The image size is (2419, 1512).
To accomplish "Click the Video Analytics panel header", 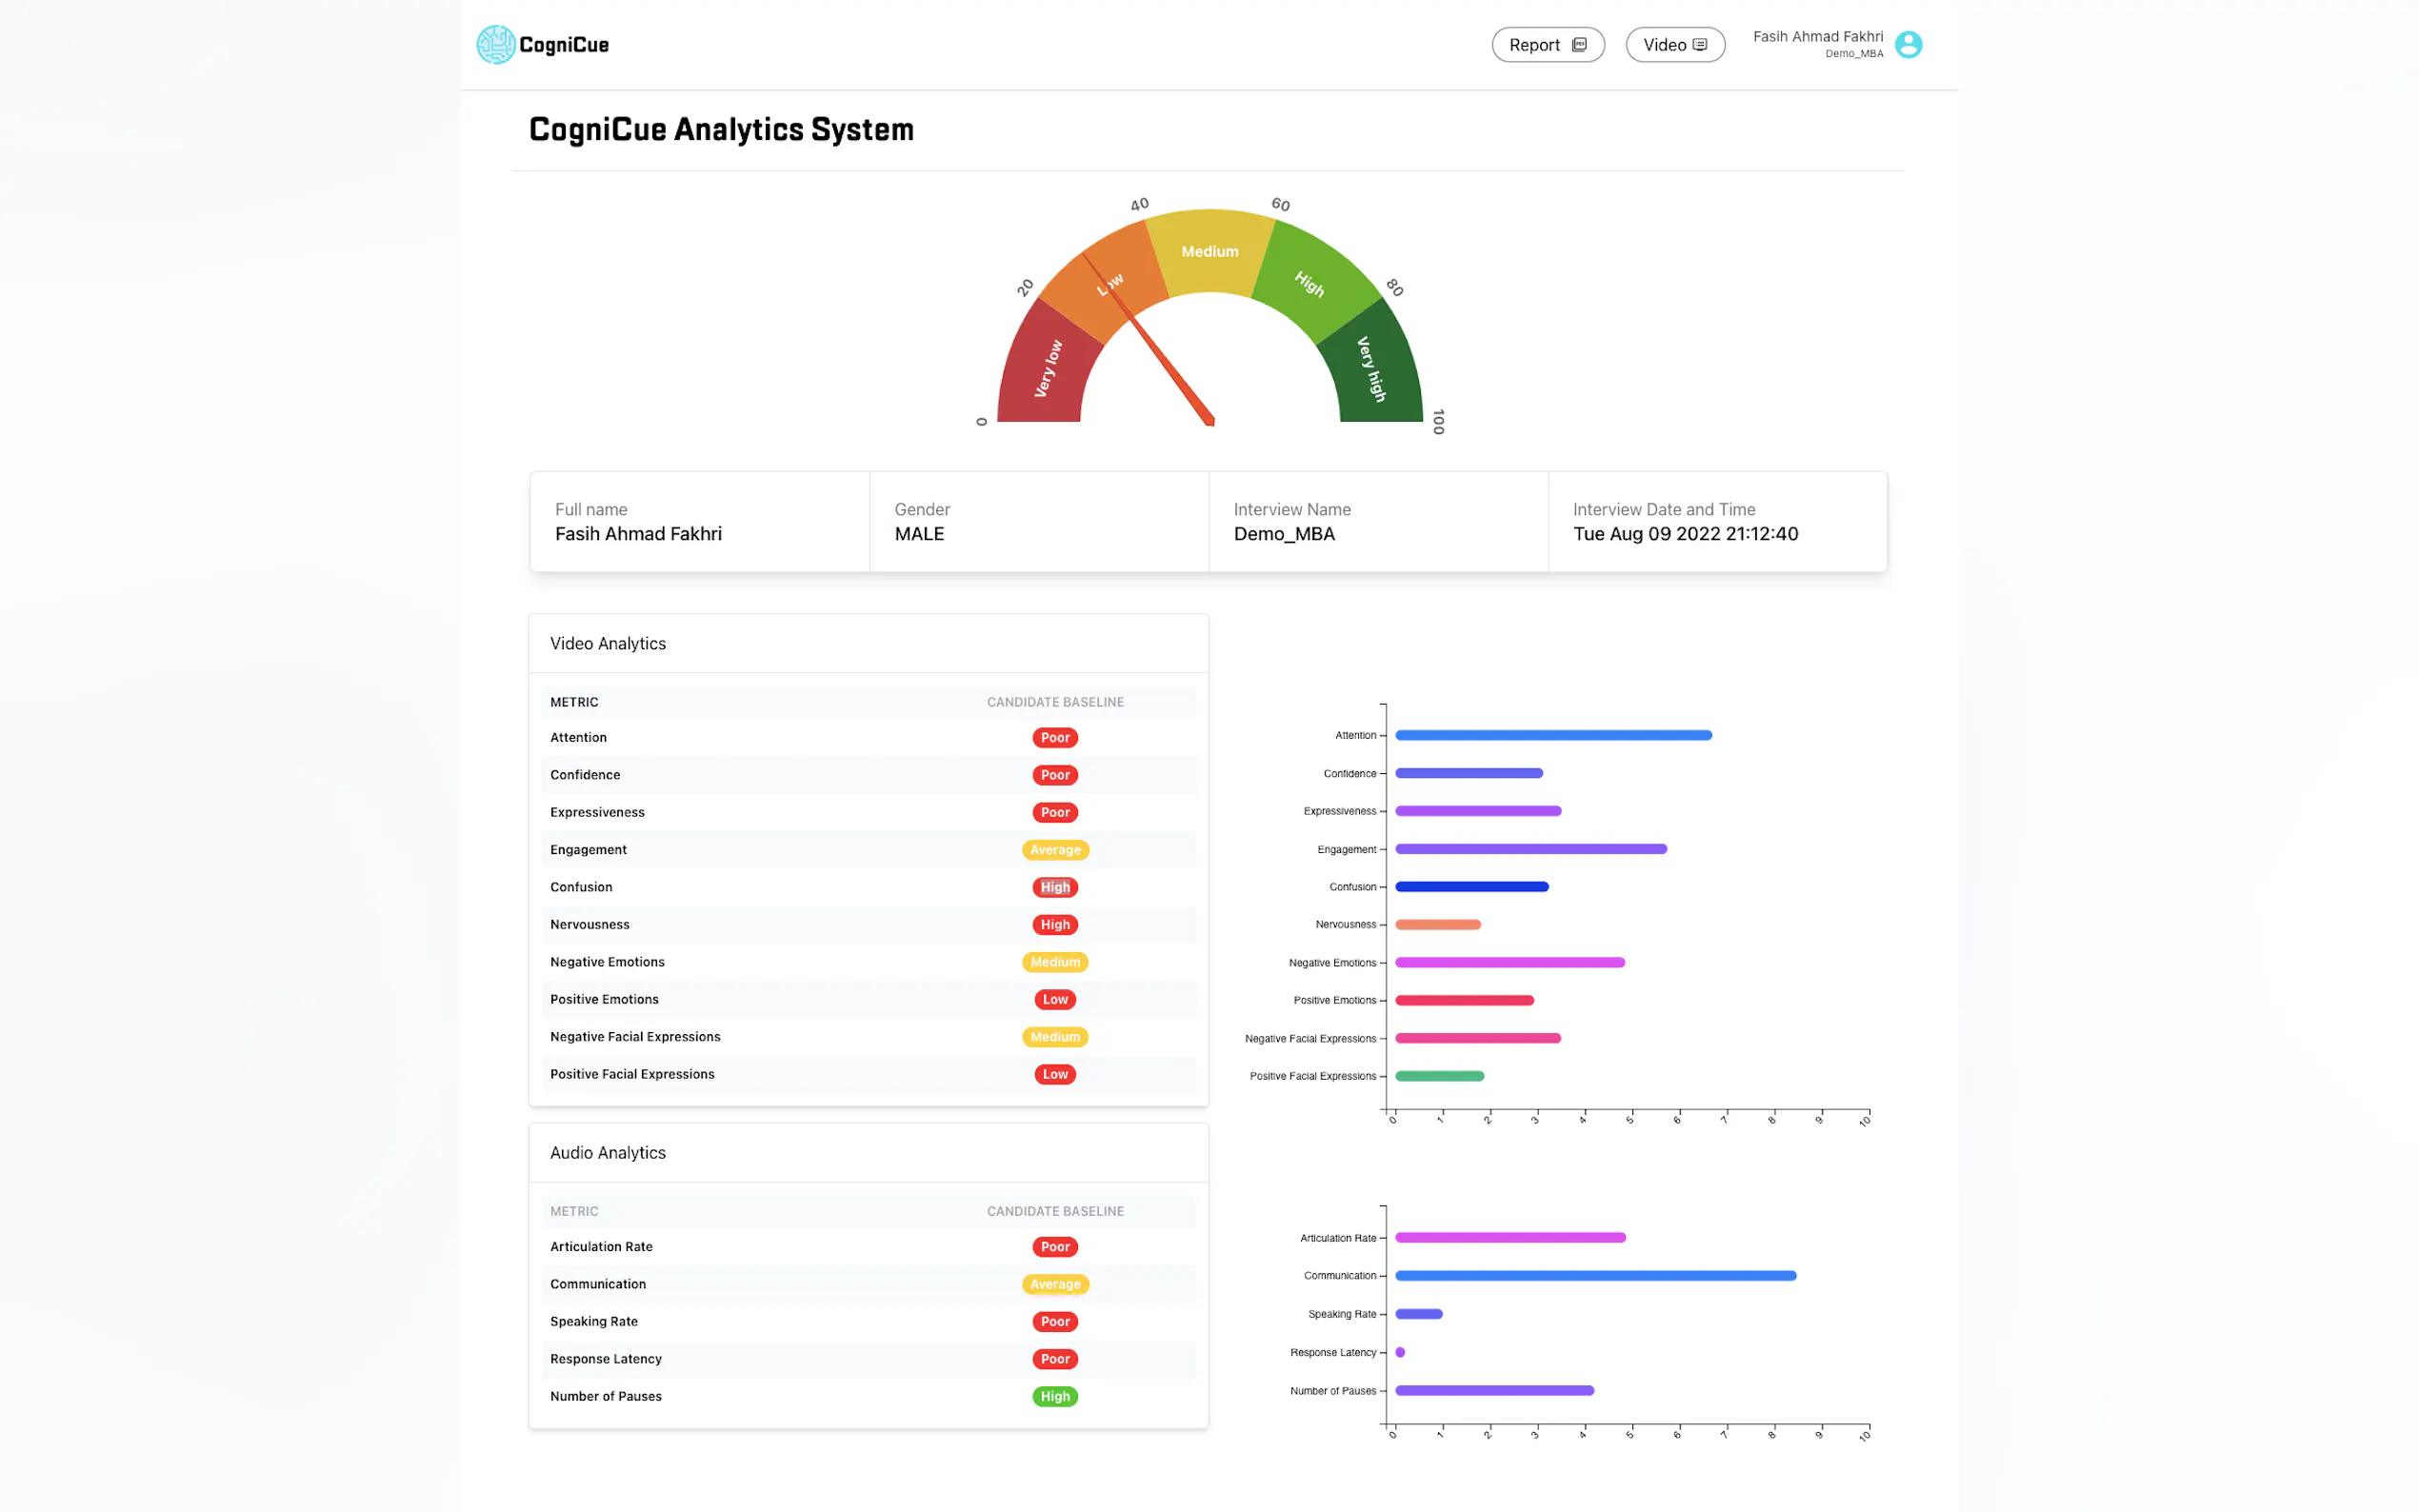I will click(608, 644).
